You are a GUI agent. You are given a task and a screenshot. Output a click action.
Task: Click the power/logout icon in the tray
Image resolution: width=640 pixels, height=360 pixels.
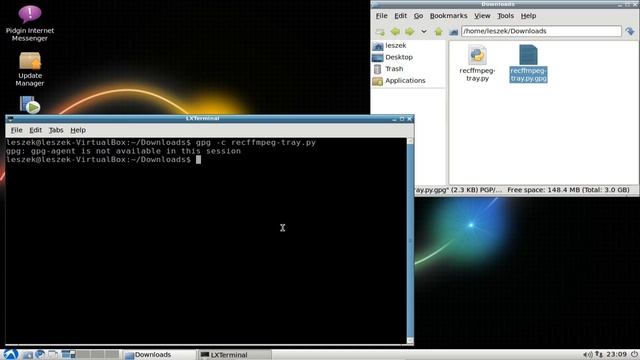point(634,354)
